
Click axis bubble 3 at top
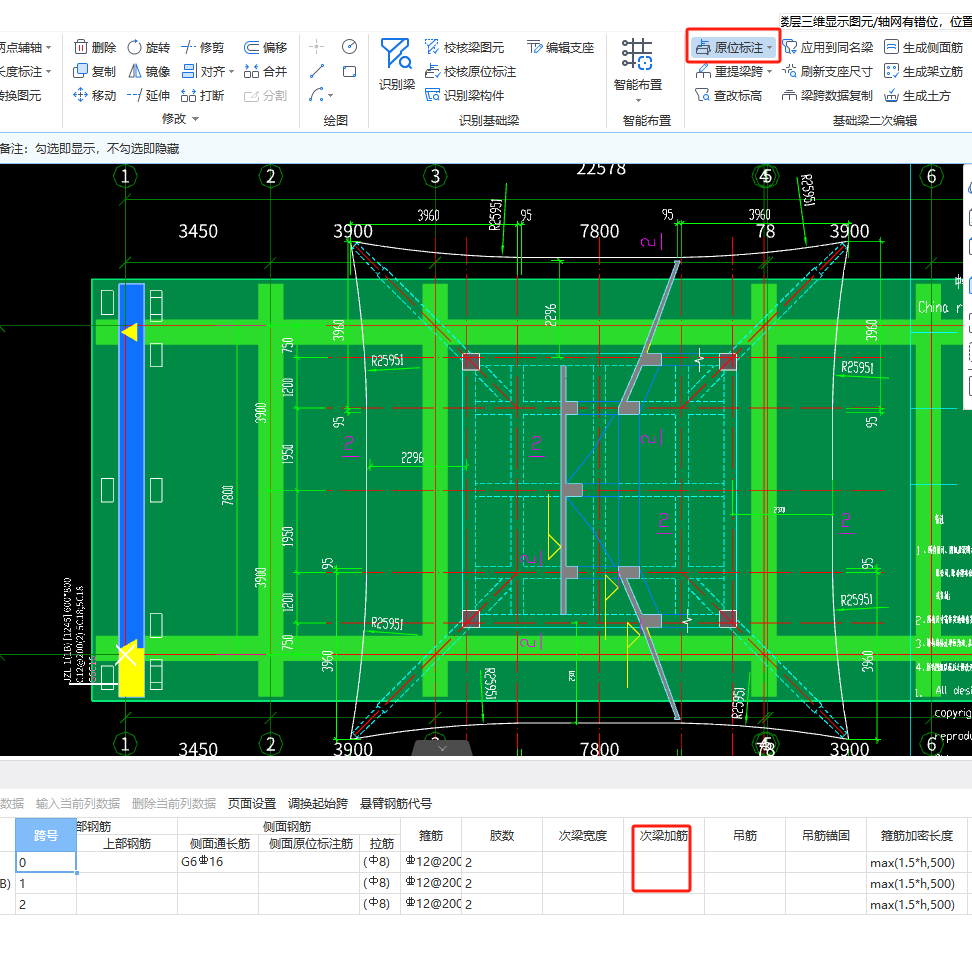point(435,176)
